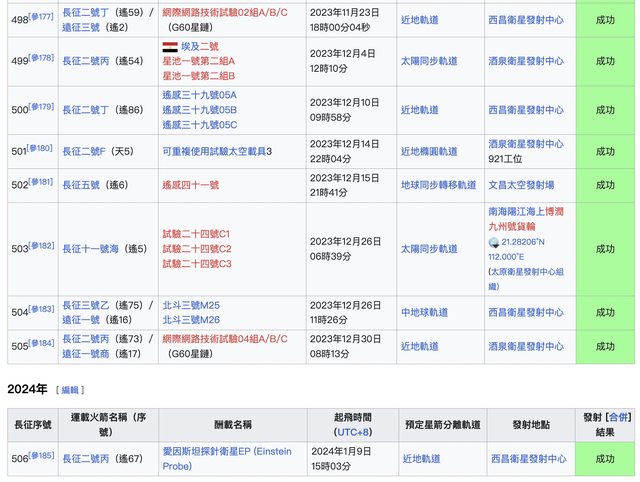Viewport: 640px width, 482px height.
Task: Open the 北斗三號M25 link
Action: click(191, 305)
